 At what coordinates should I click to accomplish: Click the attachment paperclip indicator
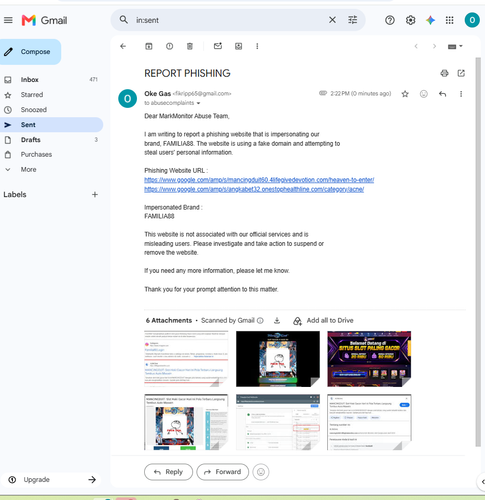tap(323, 93)
